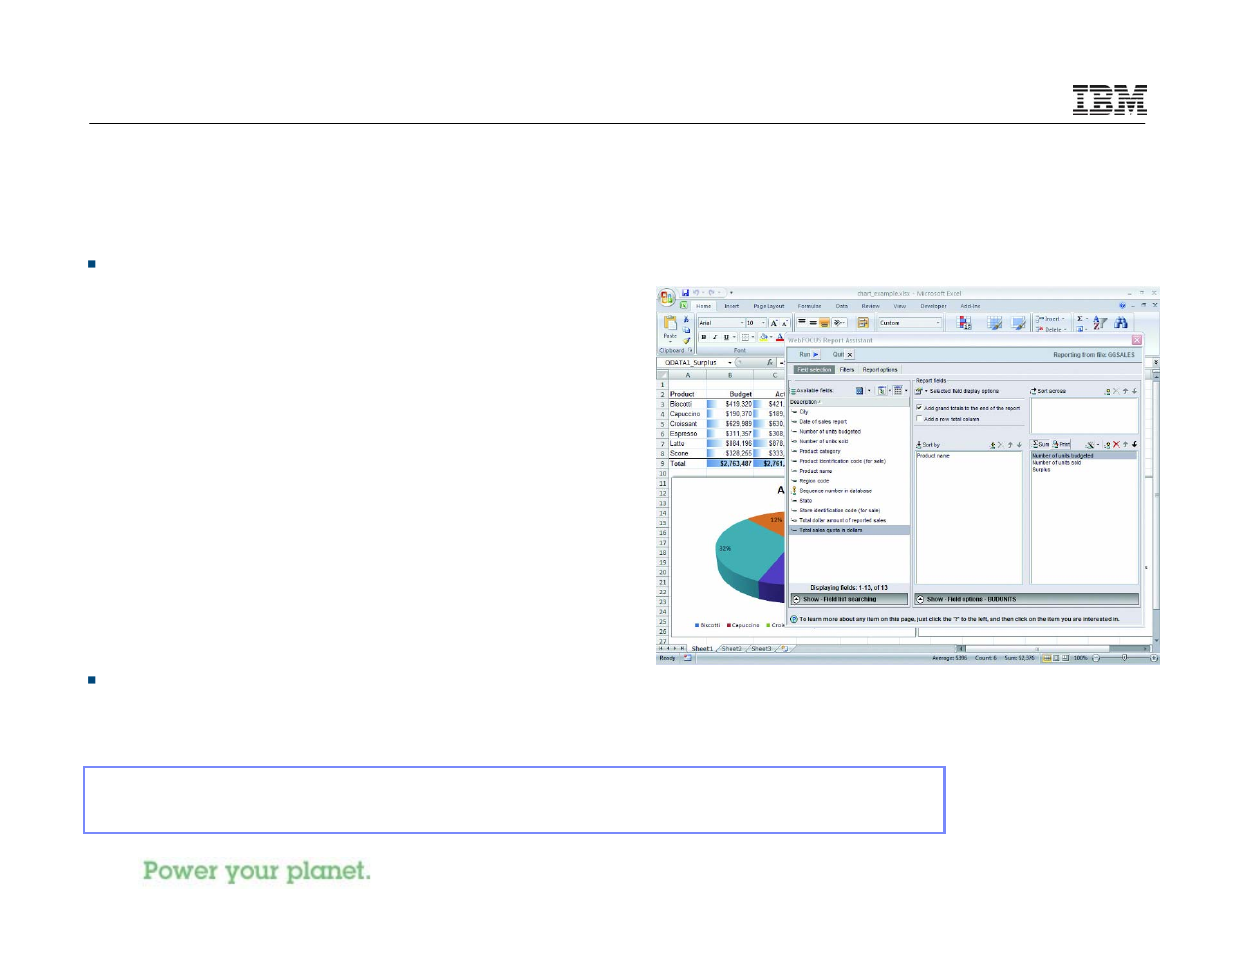
Task: Select 'Sequence number in database' field
Action: (835, 491)
